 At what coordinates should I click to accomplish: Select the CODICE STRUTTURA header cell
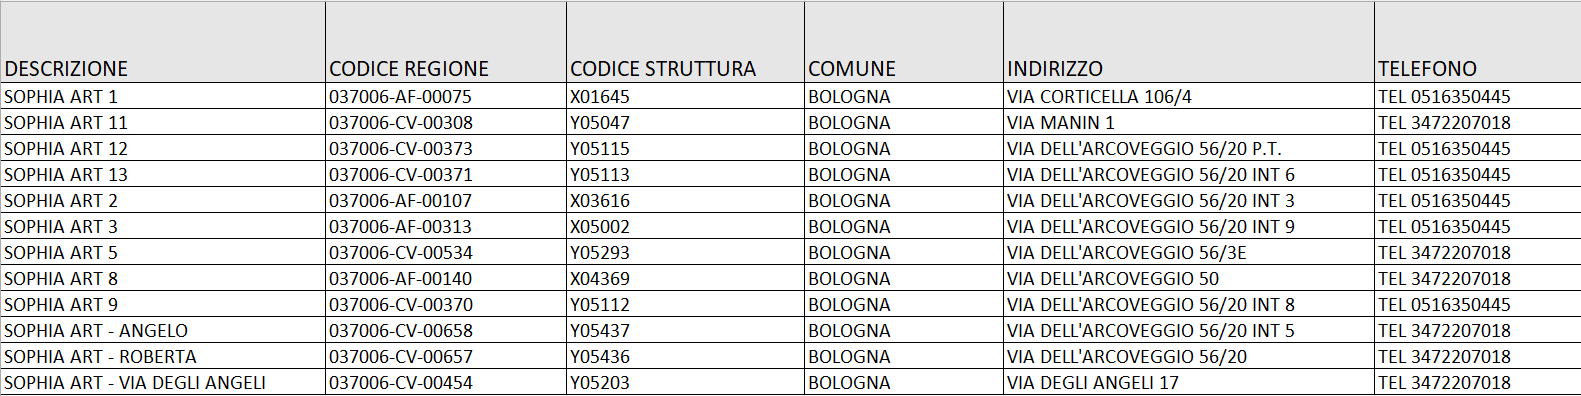pyautogui.click(x=685, y=42)
